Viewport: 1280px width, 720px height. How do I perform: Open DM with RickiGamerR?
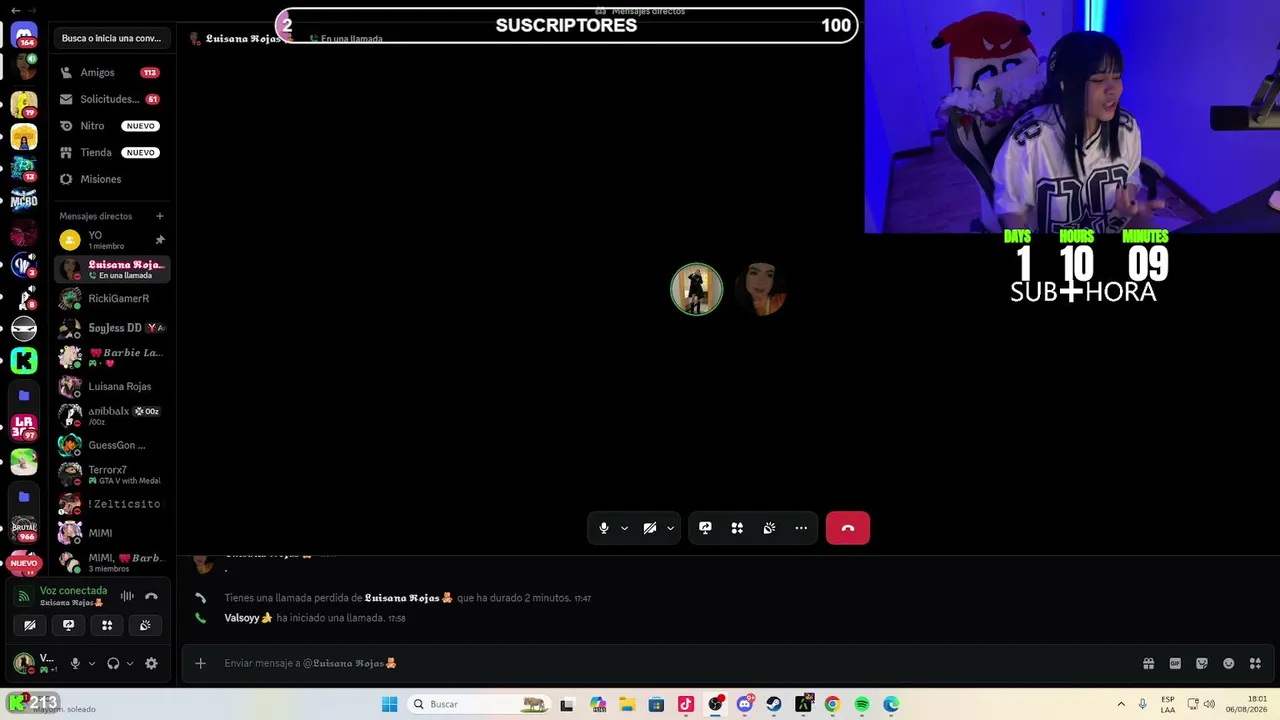111,298
